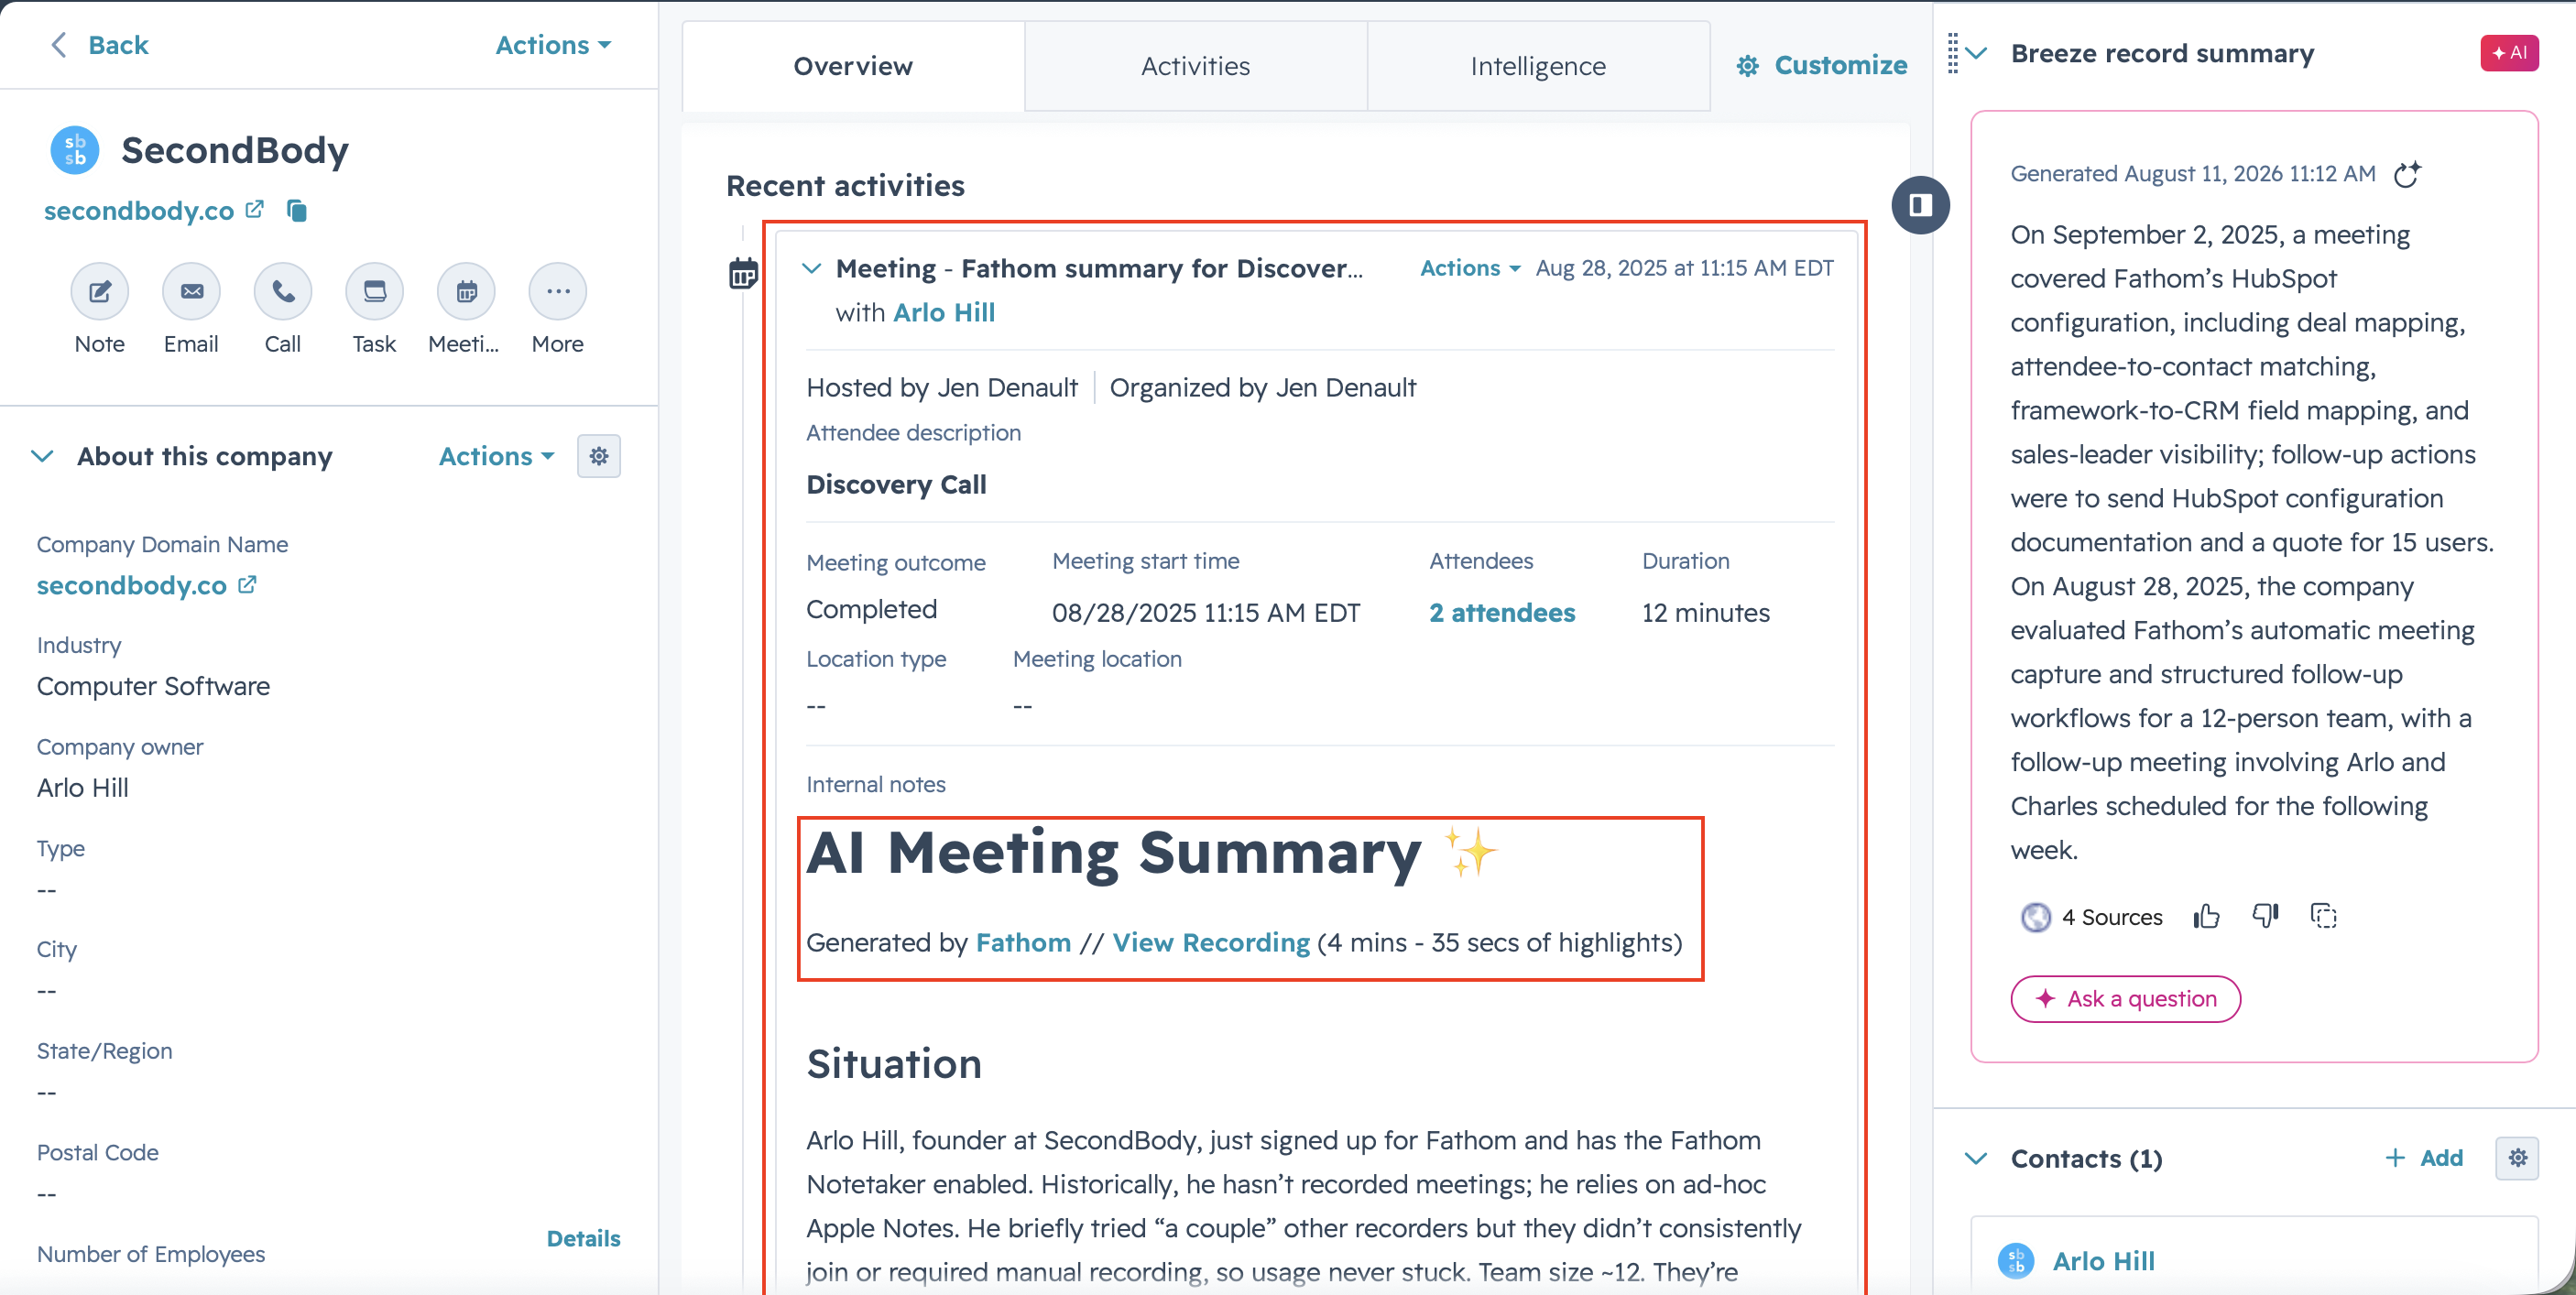Open the Arlo Hill link in meeting title
2576x1295 pixels.
(x=944, y=313)
